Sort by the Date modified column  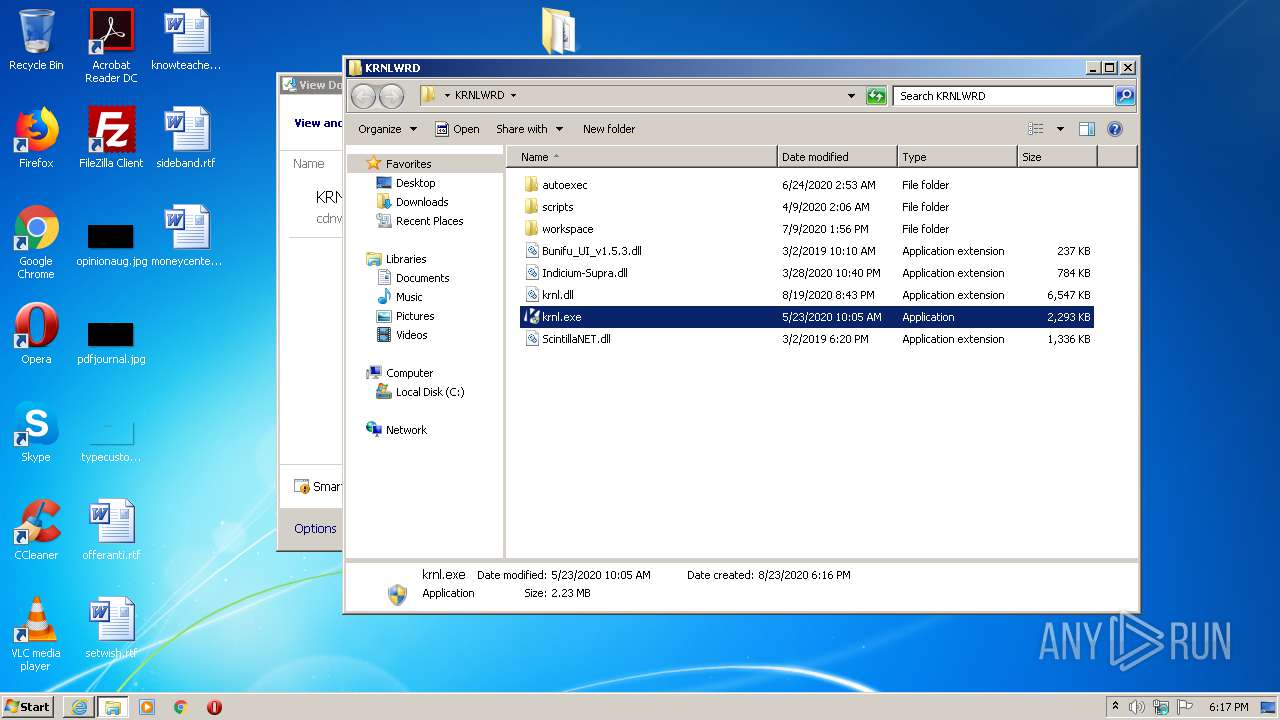(x=837, y=157)
